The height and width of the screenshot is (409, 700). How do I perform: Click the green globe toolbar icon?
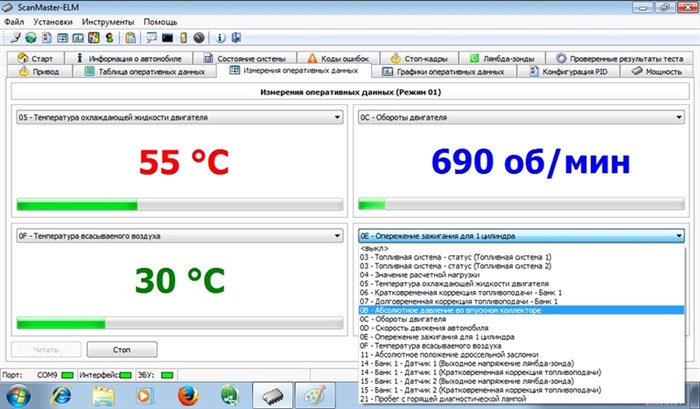[33, 38]
